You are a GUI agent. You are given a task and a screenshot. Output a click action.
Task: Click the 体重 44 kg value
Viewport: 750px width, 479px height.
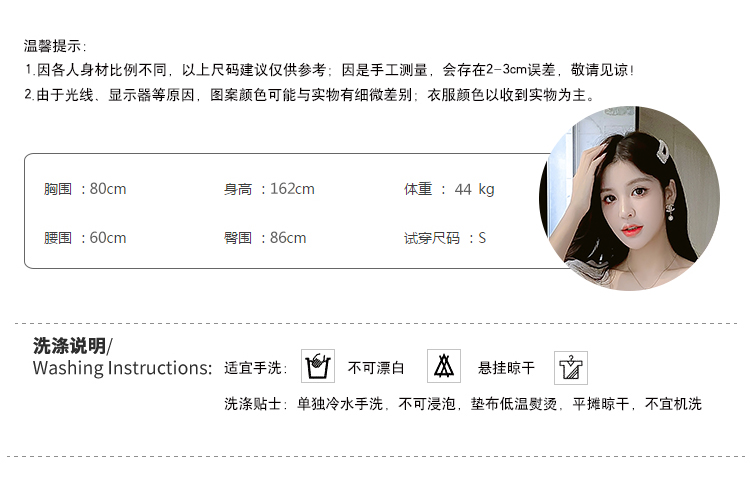tap(449, 189)
